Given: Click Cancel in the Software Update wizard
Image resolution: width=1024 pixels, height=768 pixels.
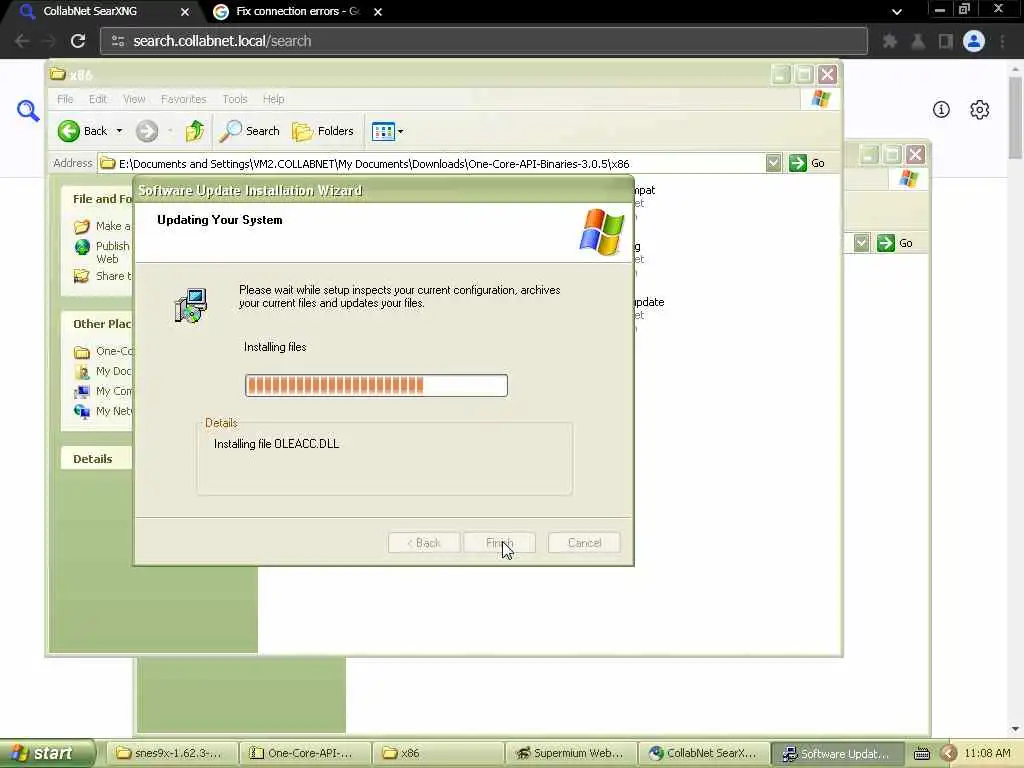Looking at the screenshot, I should pos(584,543).
